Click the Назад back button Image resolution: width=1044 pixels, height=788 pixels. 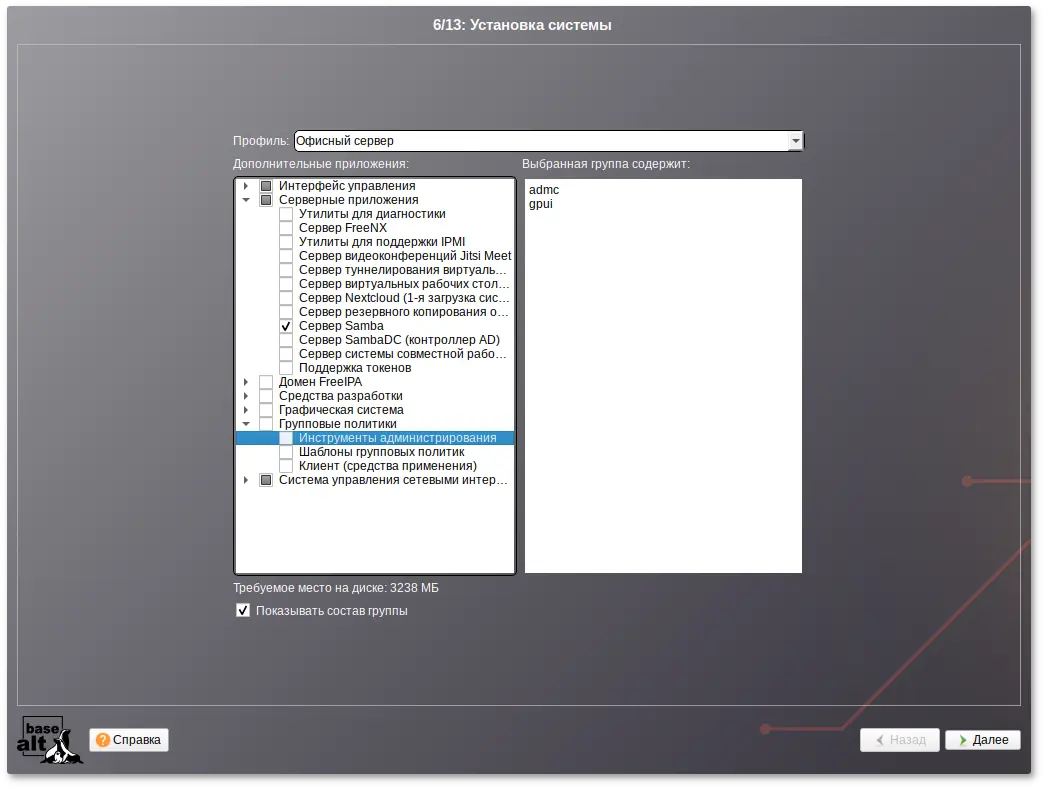coord(900,740)
